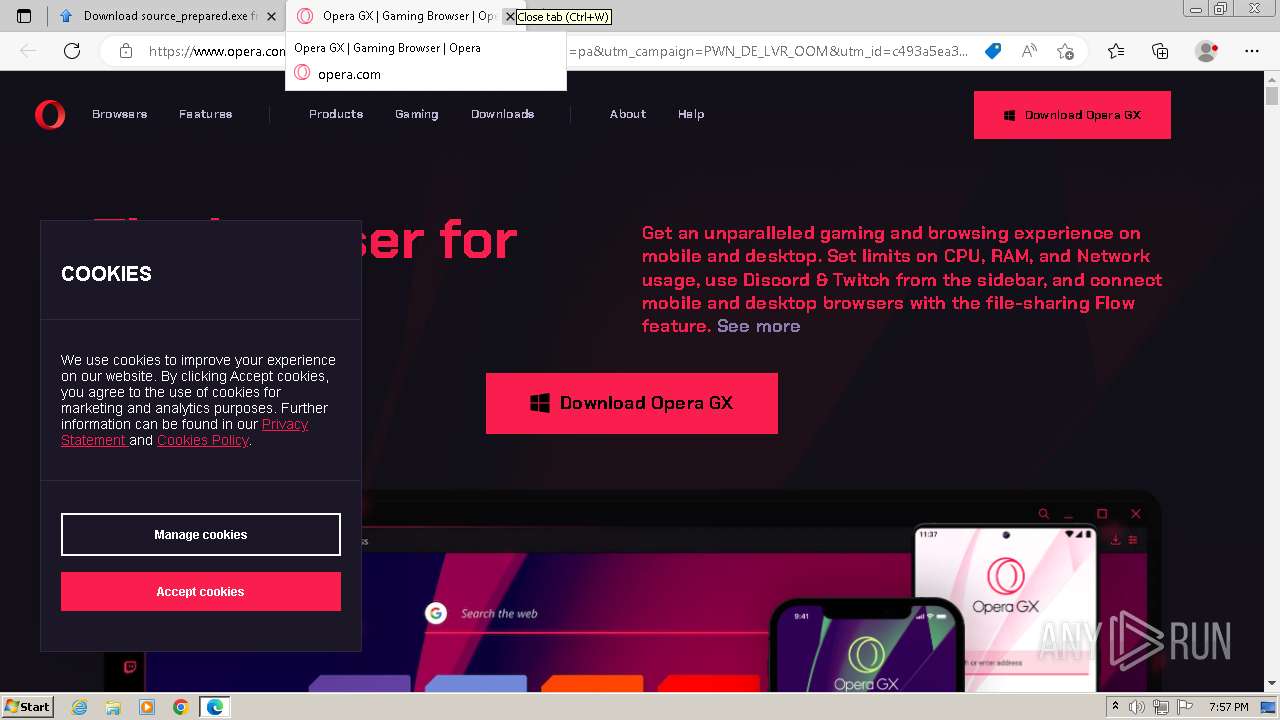Close the Opera GX tab
Image resolution: width=1280 pixels, height=720 pixels.
coord(509,16)
